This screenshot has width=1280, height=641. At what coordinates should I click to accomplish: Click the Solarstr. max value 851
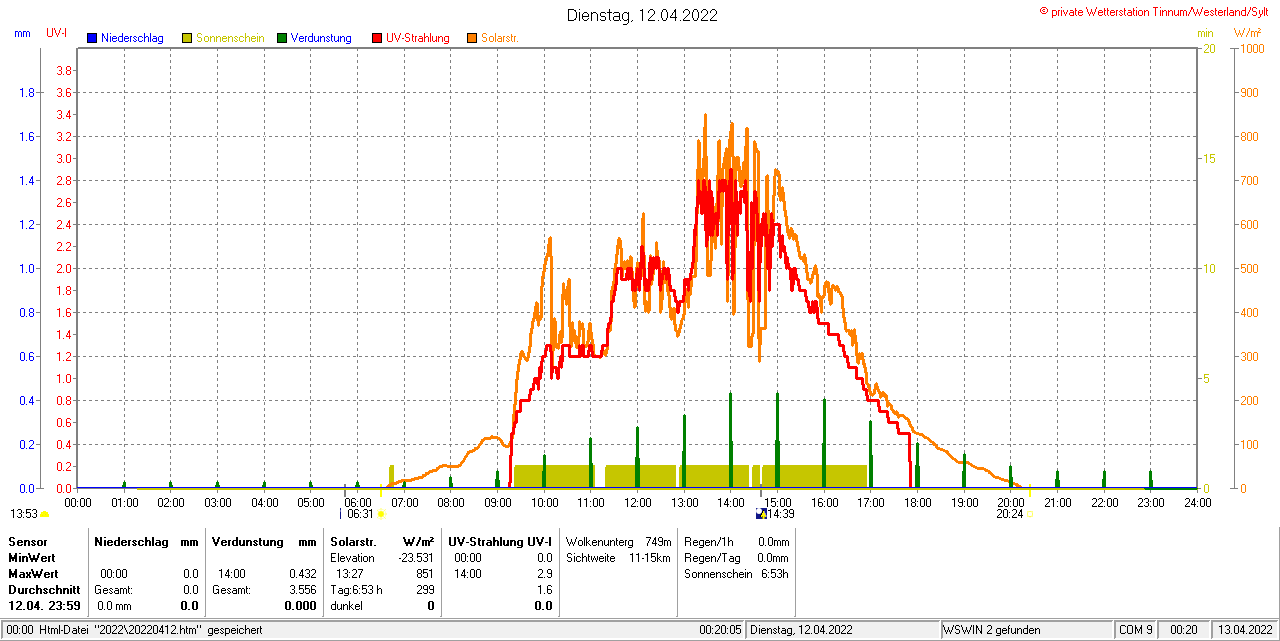(x=425, y=574)
